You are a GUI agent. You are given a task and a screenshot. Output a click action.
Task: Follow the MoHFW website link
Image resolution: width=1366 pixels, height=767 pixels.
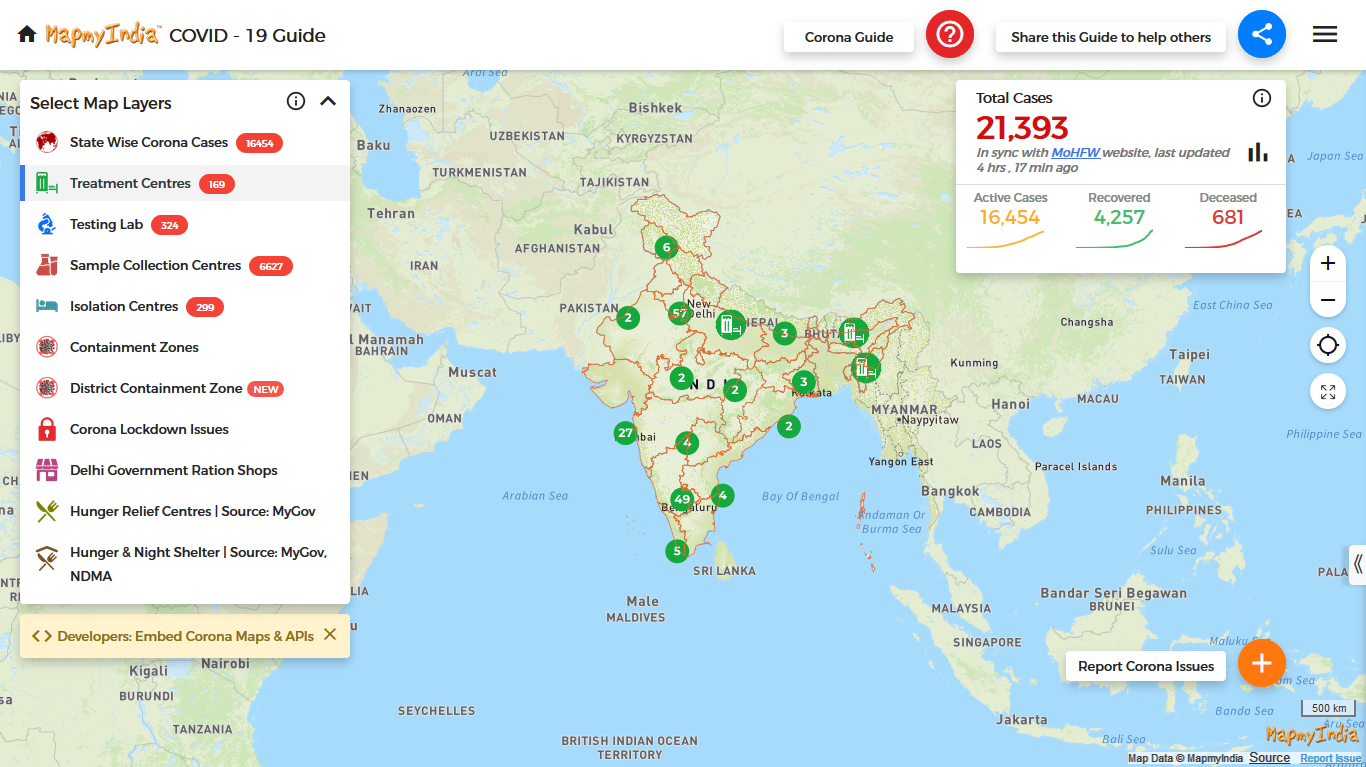[1076, 153]
